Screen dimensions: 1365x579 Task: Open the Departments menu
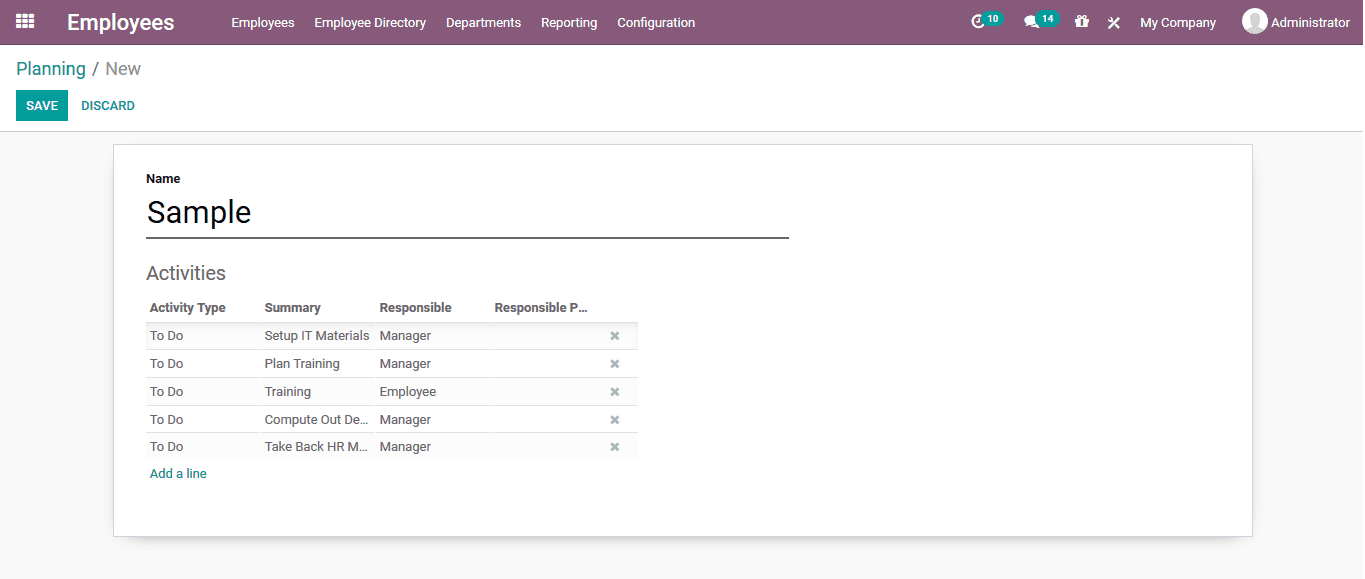coord(483,22)
